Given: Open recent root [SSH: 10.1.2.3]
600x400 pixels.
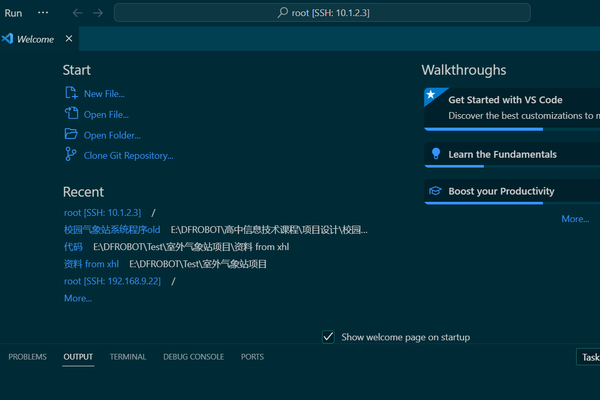Looking at the screenshot, I should click(x=103, y=212).
